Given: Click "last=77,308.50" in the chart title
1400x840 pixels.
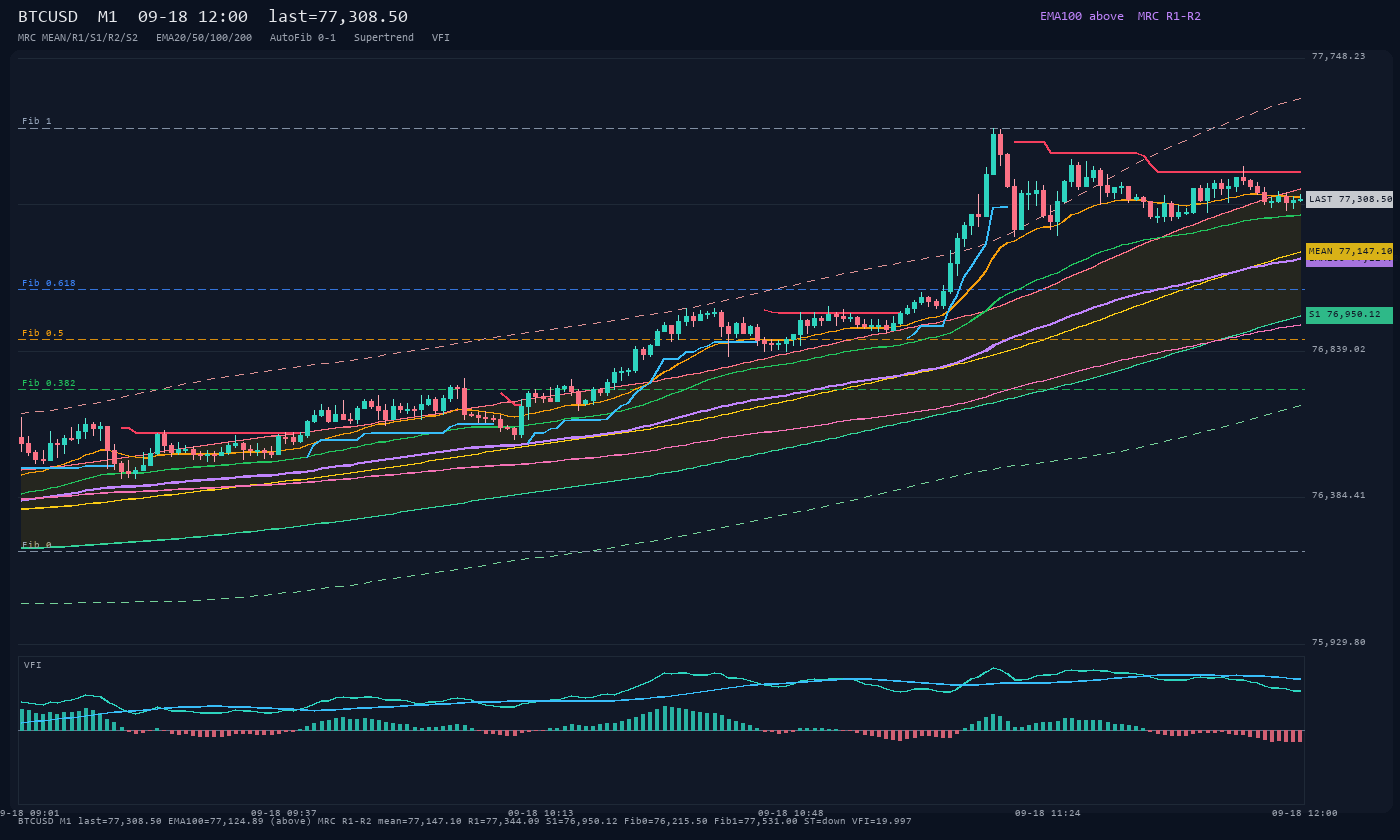Looking at the screenshot, I should [338, 16].
